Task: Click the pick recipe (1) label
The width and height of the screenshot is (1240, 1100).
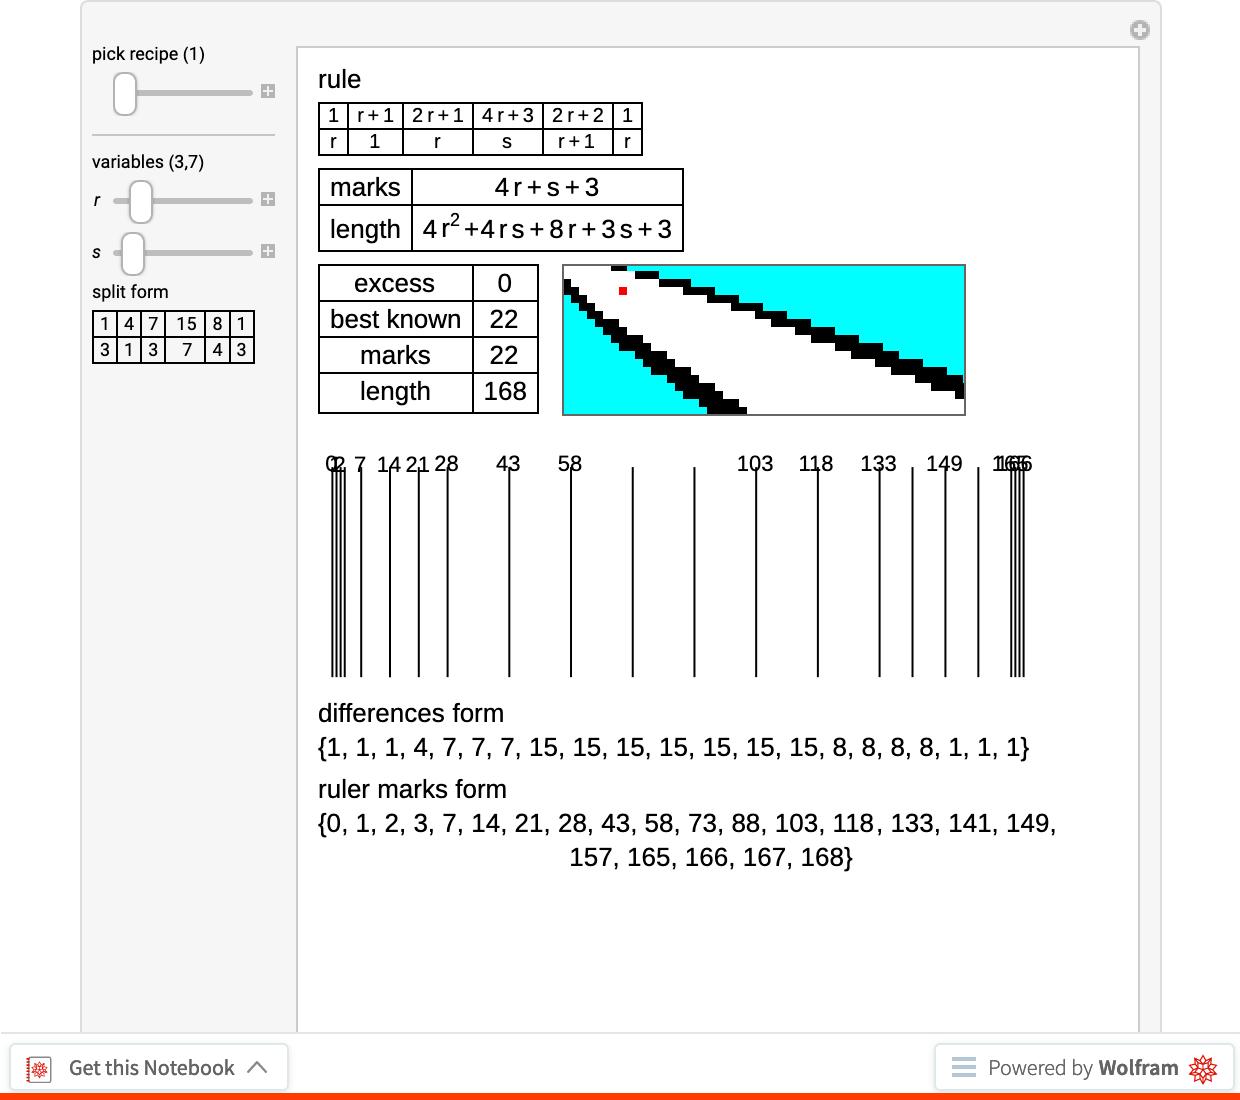Action: tap(148, 54)
